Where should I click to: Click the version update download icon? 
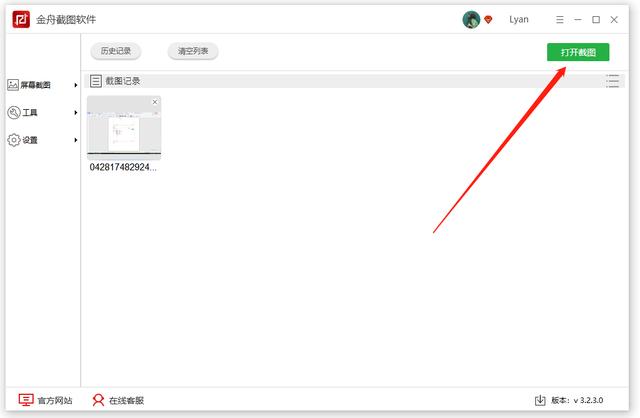(539, 400)
